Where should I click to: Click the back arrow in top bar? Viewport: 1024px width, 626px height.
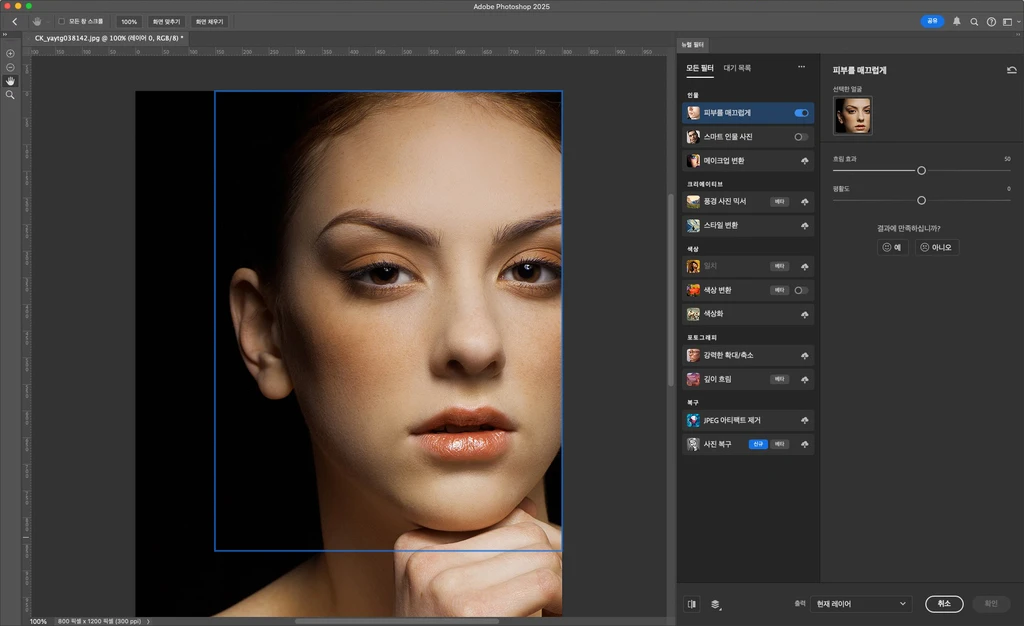click(14, 21)
